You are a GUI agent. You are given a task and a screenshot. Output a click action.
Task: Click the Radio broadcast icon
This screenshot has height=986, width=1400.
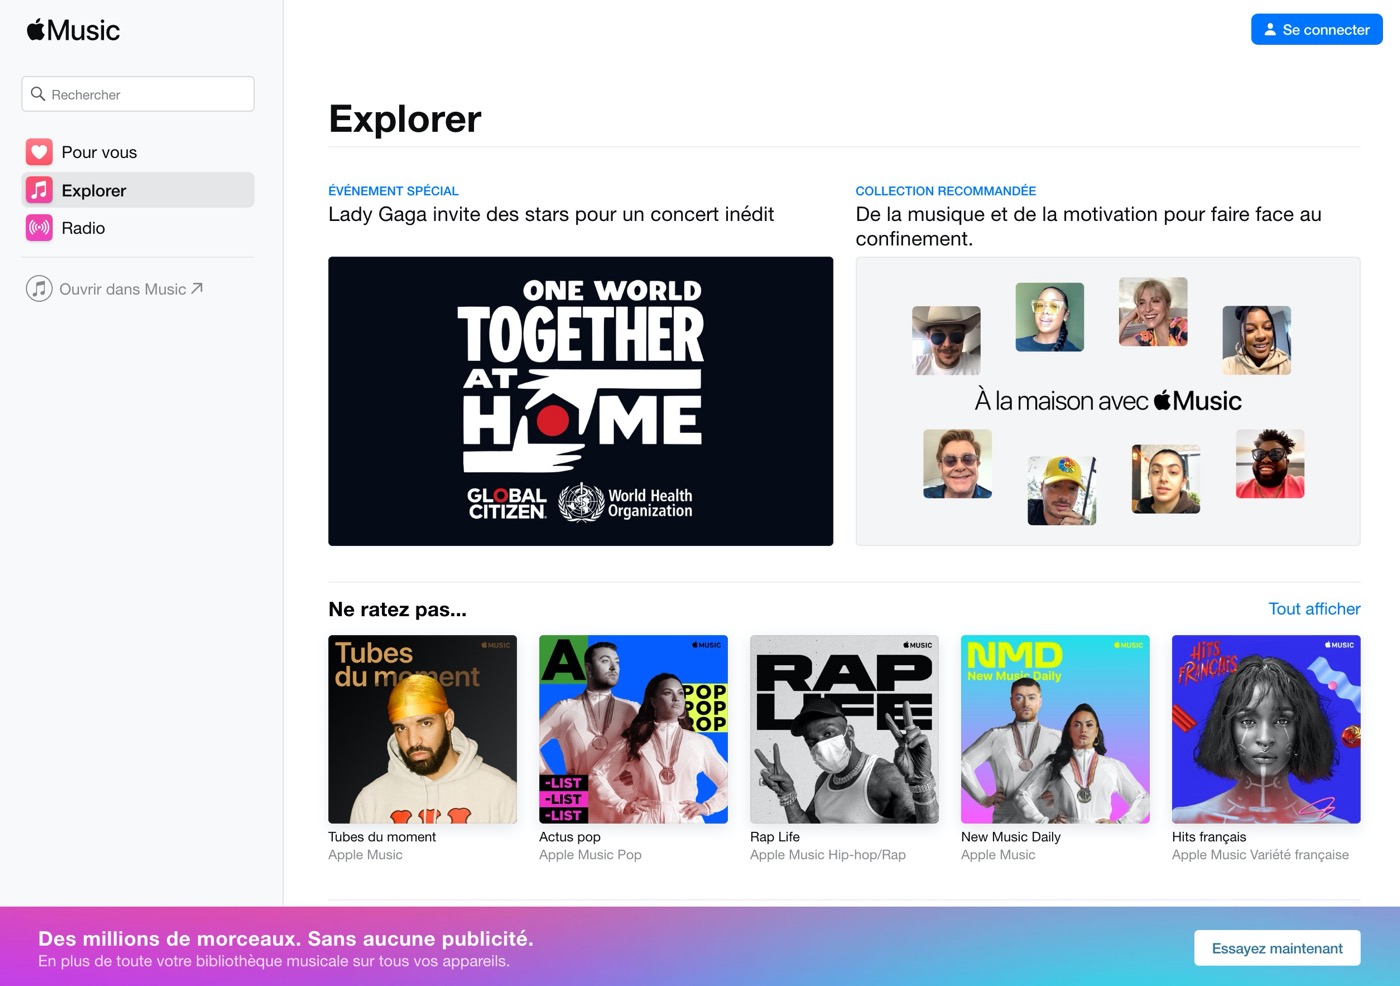pyautogui.click(x=39, y=228)
